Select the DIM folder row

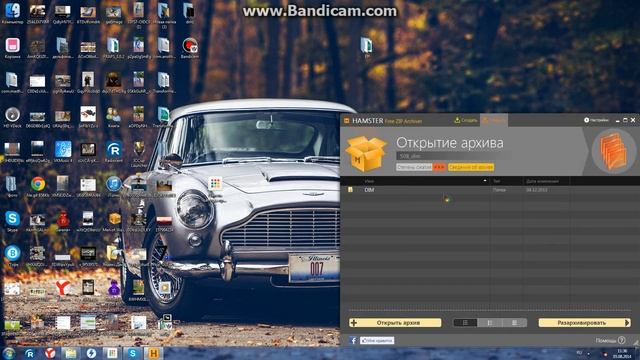click(490, 190)
